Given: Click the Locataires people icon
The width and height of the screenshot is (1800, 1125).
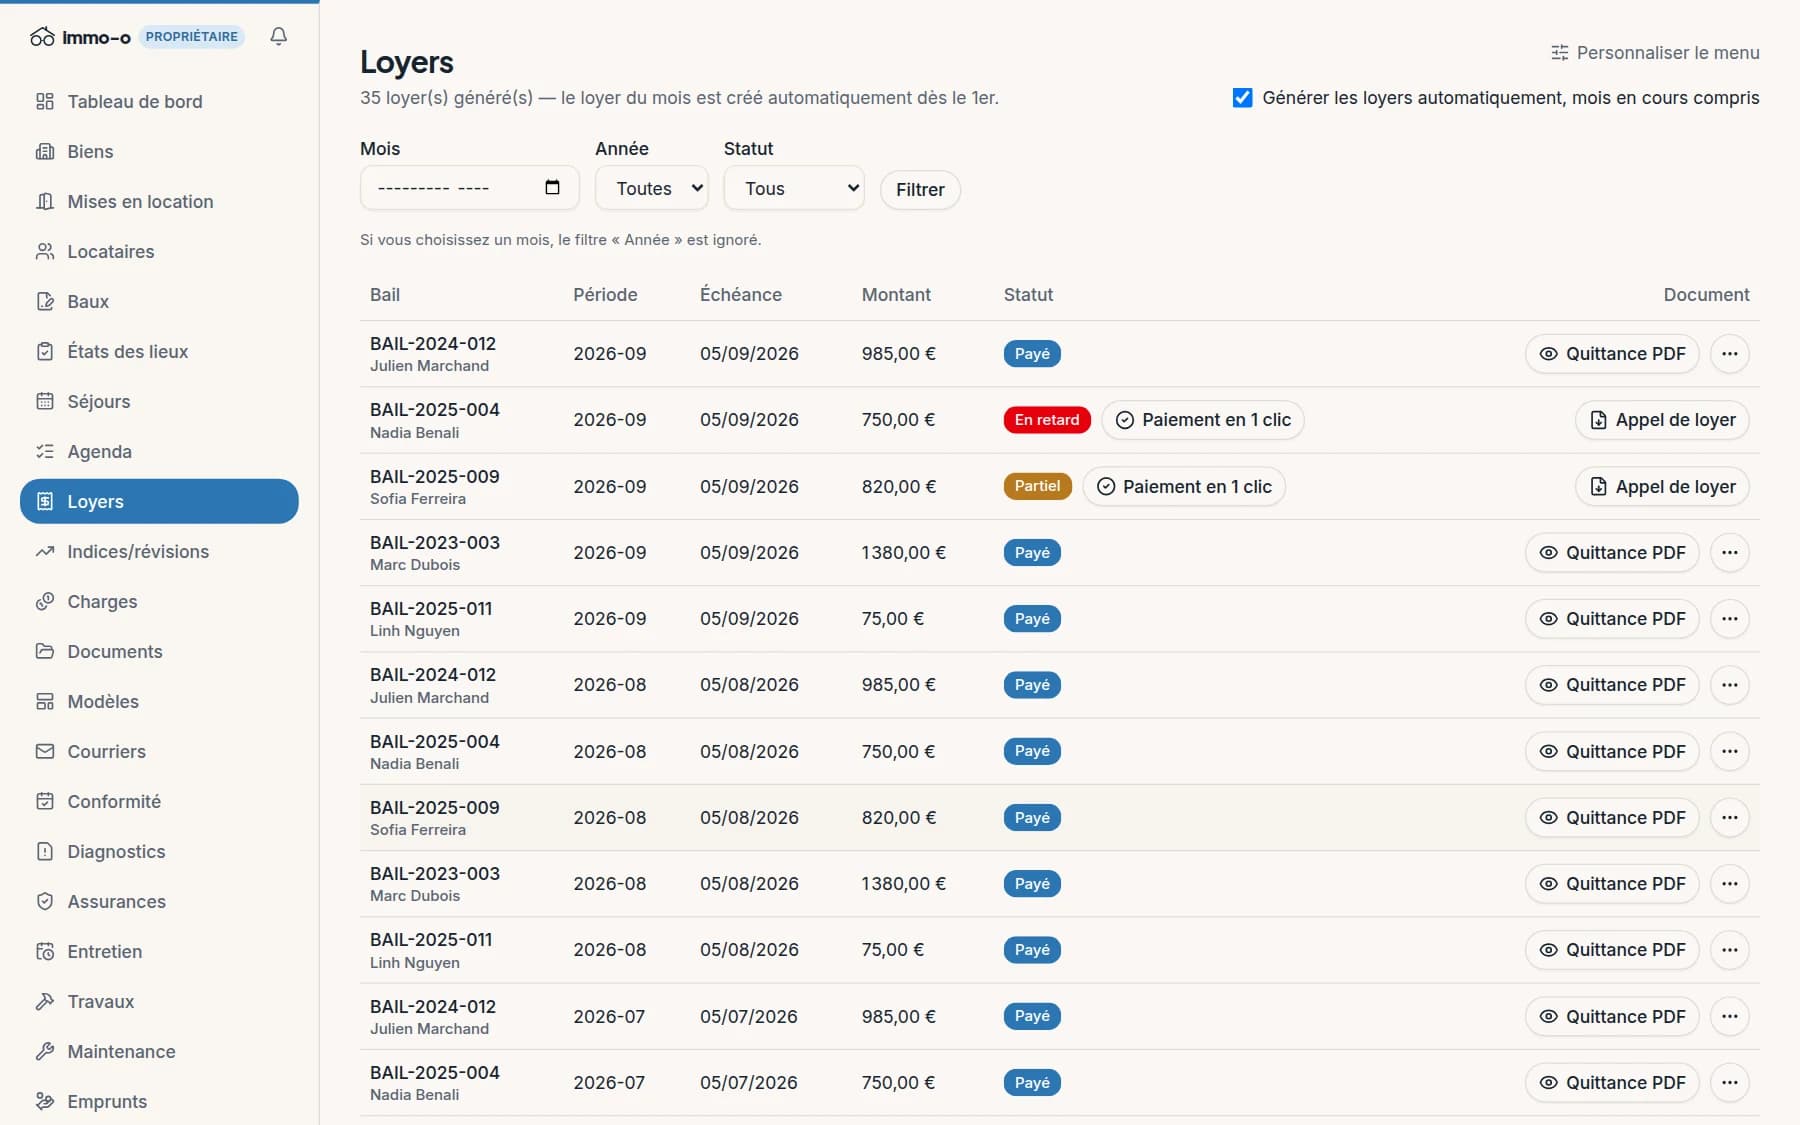Looking at the screenshot, I should pyautogui.click(x=45, y=251).
